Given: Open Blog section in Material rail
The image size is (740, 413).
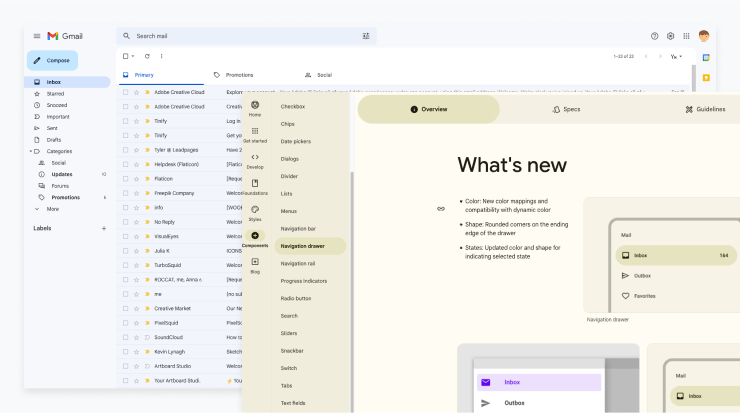Looking at the screenshot, I should 255,266.
